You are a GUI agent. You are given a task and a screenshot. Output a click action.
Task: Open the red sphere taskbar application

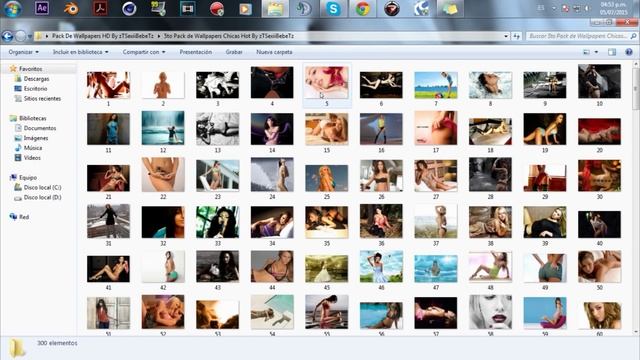pos(217,8)
